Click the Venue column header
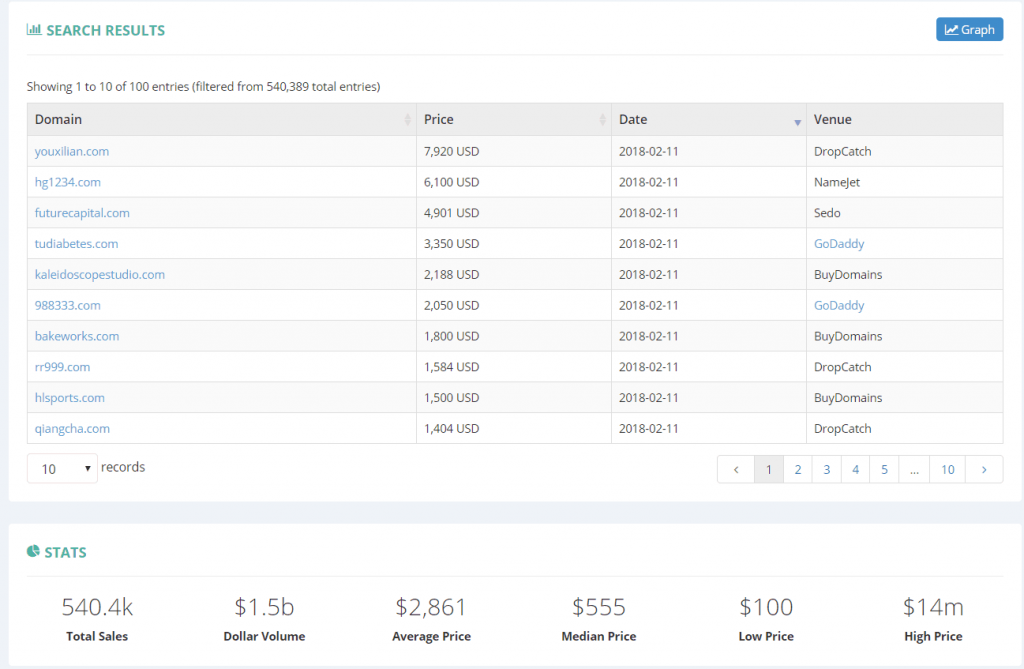 point(904,120)
